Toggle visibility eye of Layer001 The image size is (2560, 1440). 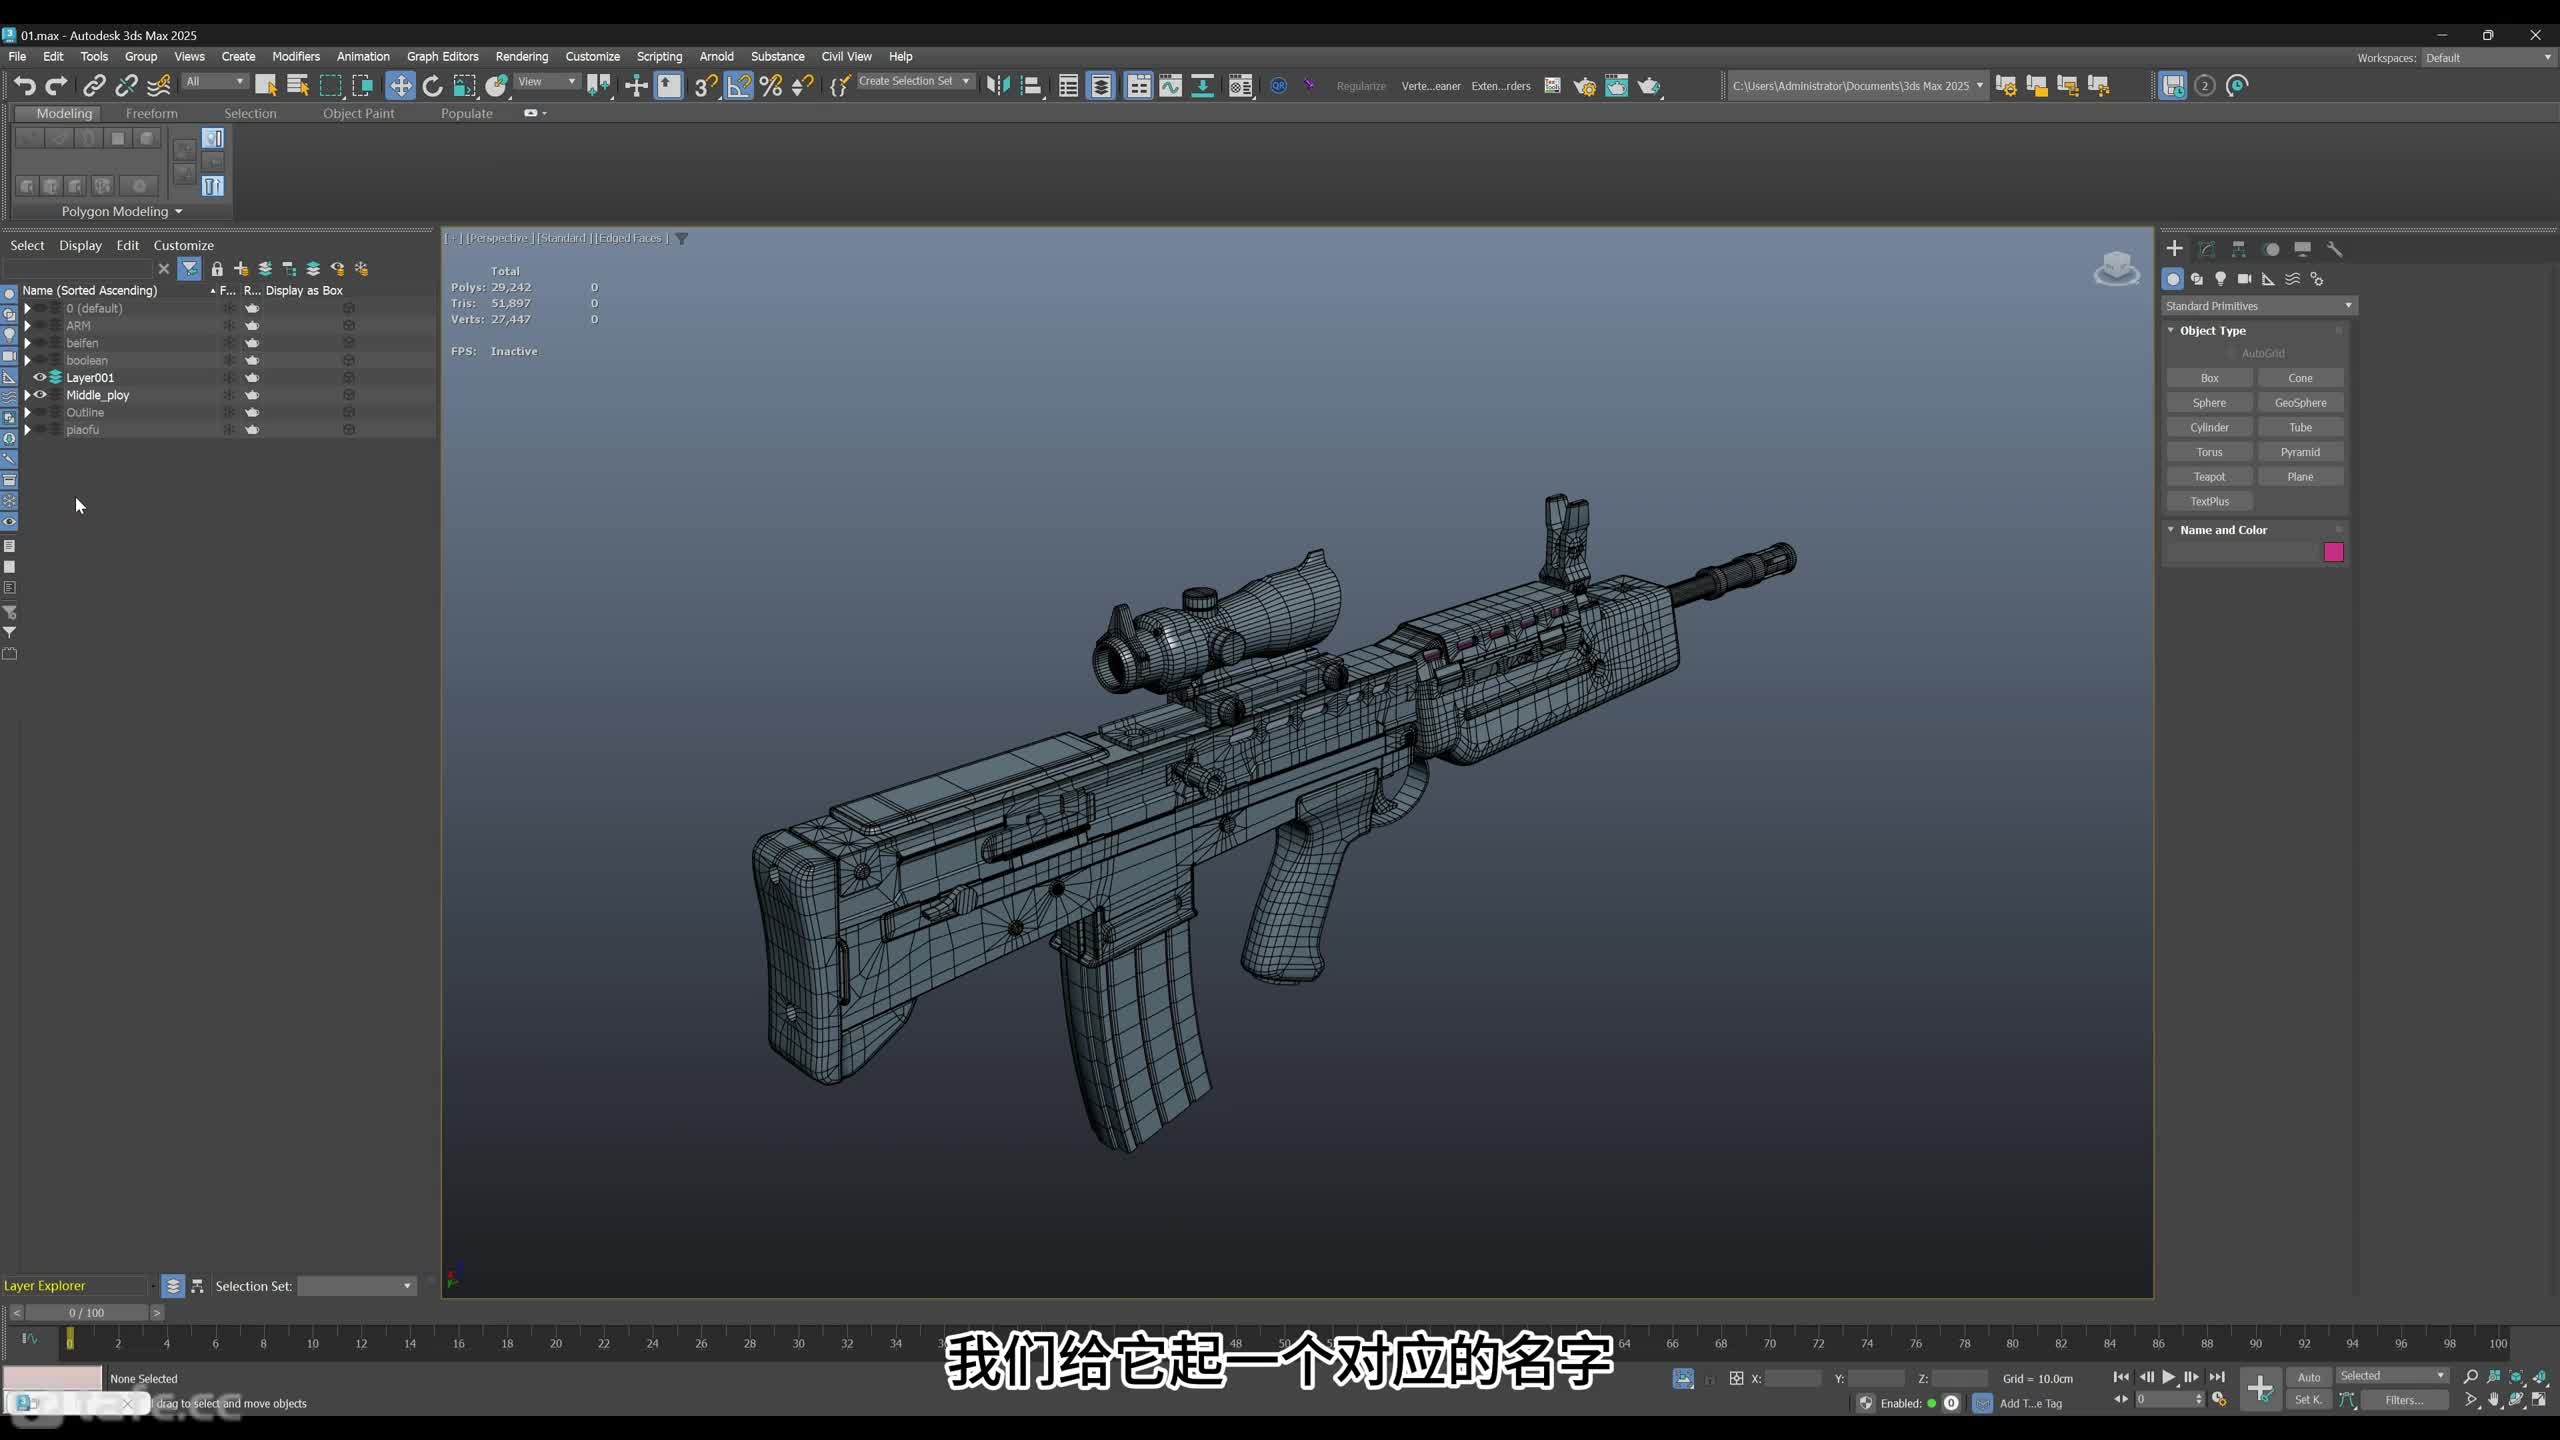pyautogui.click(x=40, y=377)
